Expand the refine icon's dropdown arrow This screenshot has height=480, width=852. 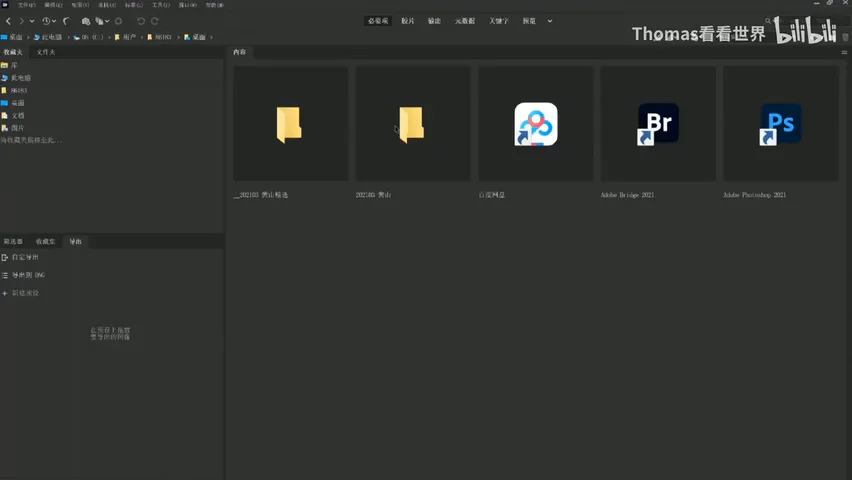click(107, 21)
